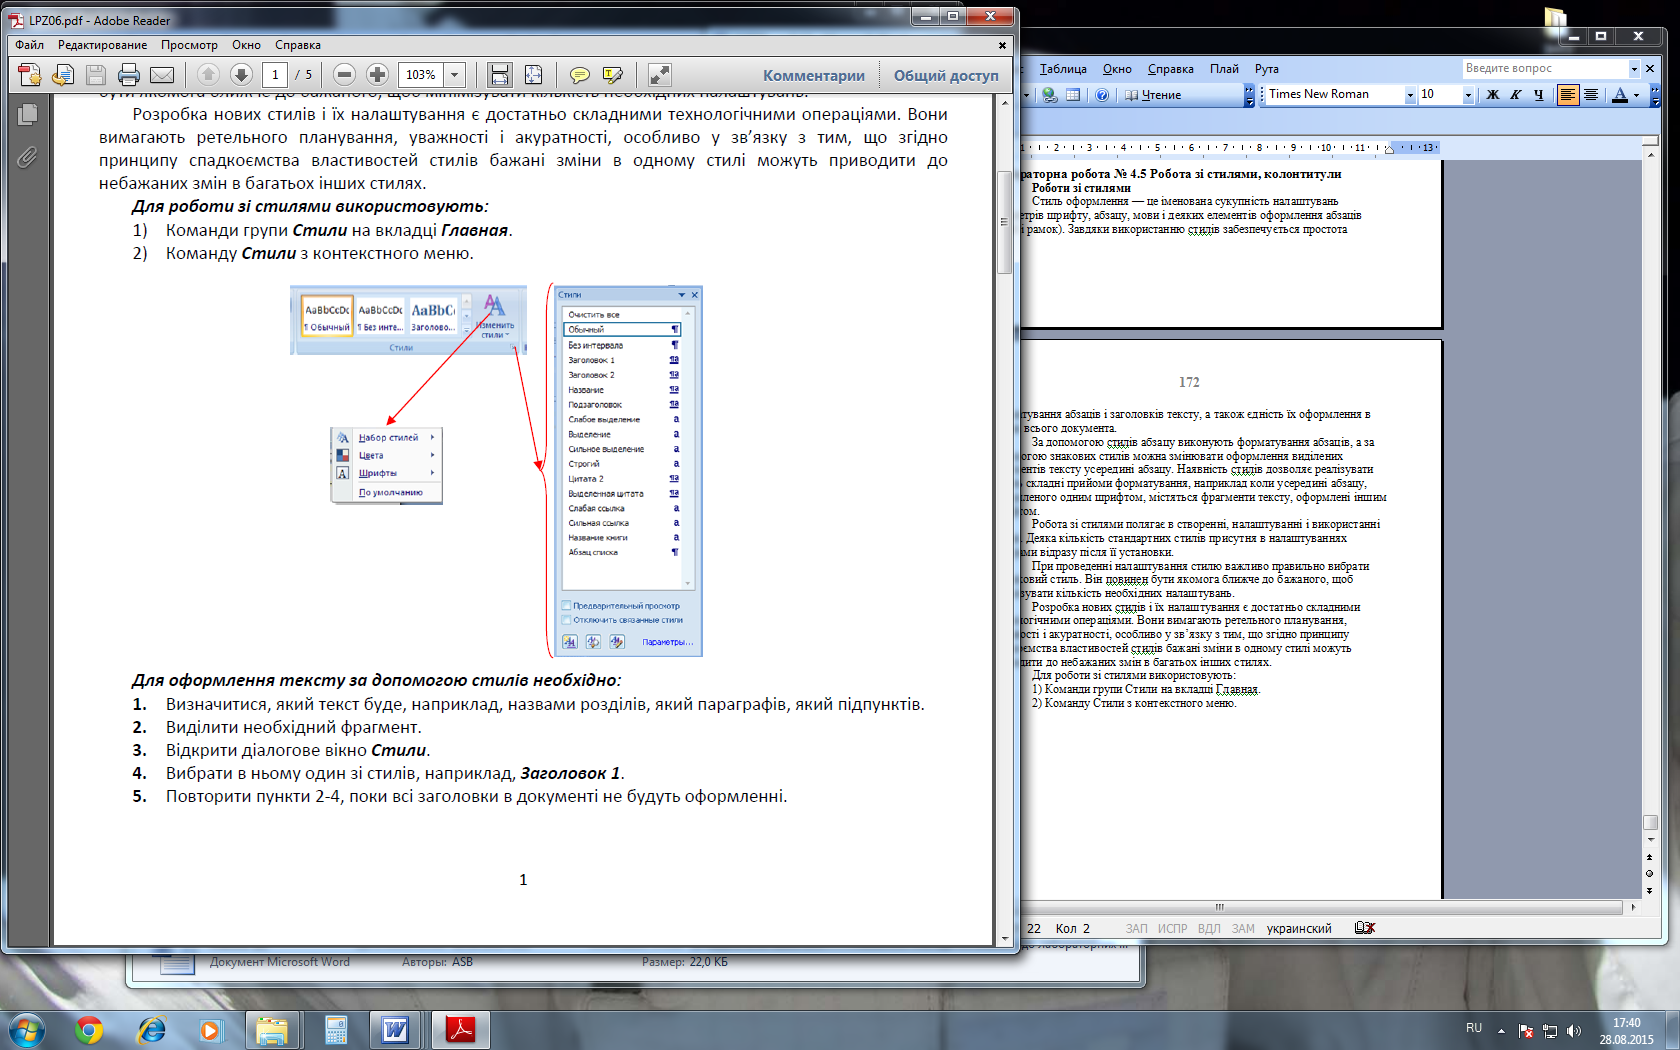Viewport: 1680px width, 1050px height.
Task: Zoom out with the minus icon
Action: [344, 75]
